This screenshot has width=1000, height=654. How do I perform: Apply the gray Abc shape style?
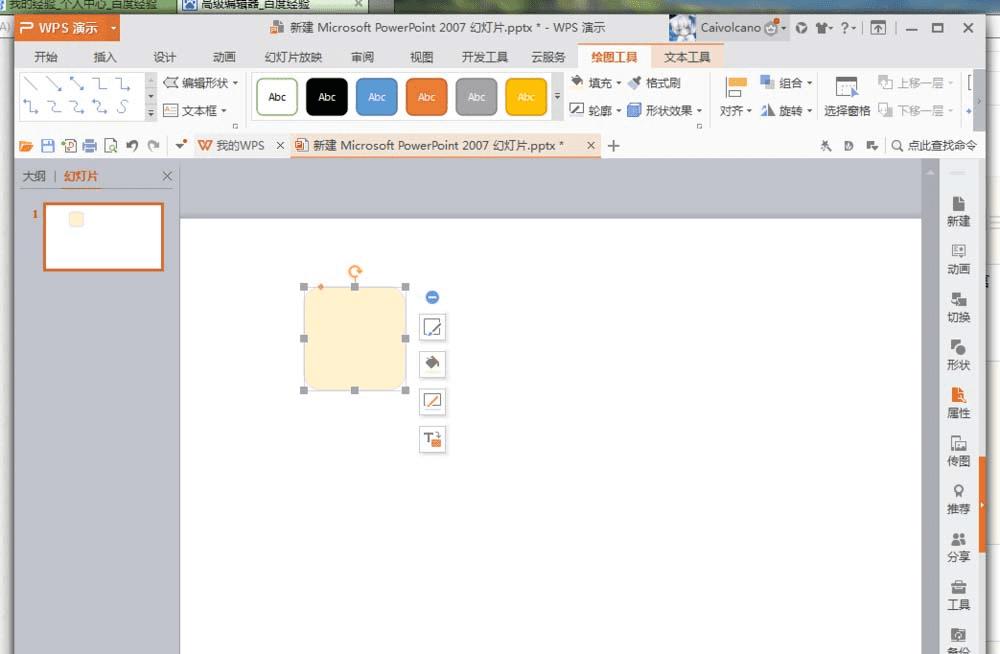(476, 97)
